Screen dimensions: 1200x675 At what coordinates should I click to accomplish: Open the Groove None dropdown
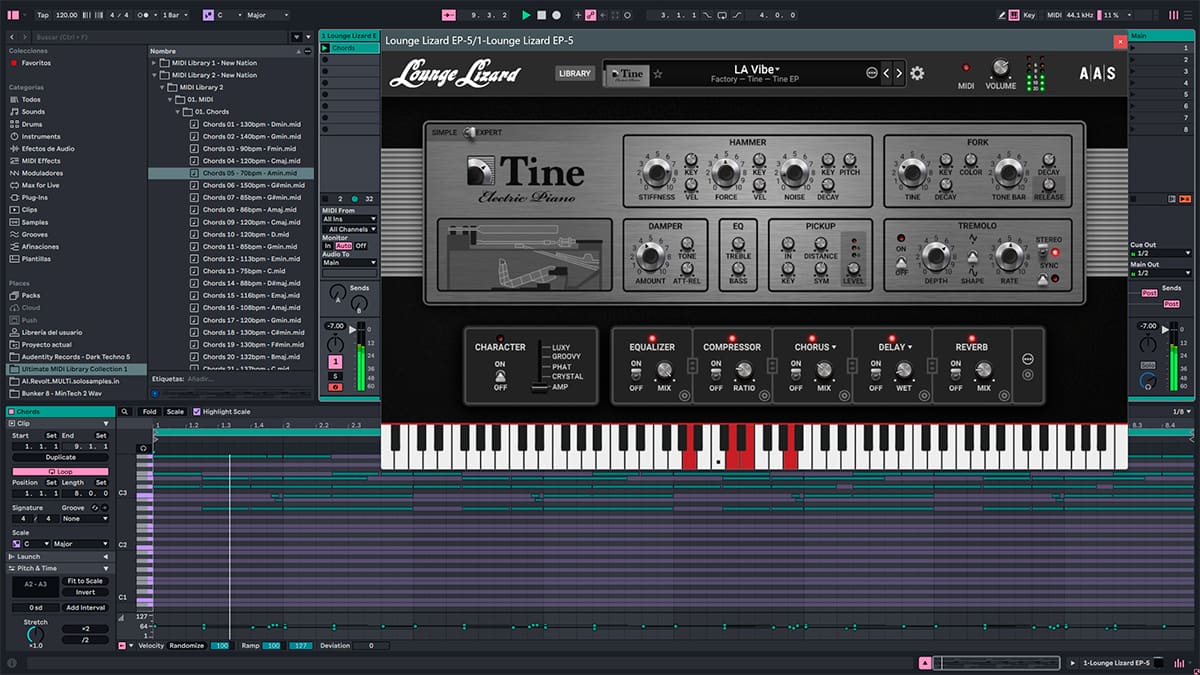point(84,519)
